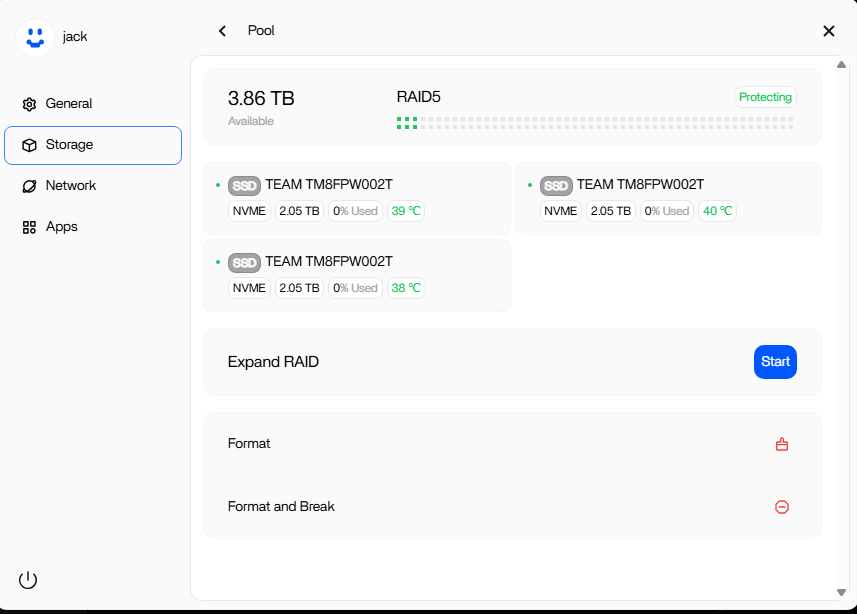Image resolution: width=857 pixels, height=614 pixels.
Task: Select the SSD card showing 40 °C
Action: point(668,198)
